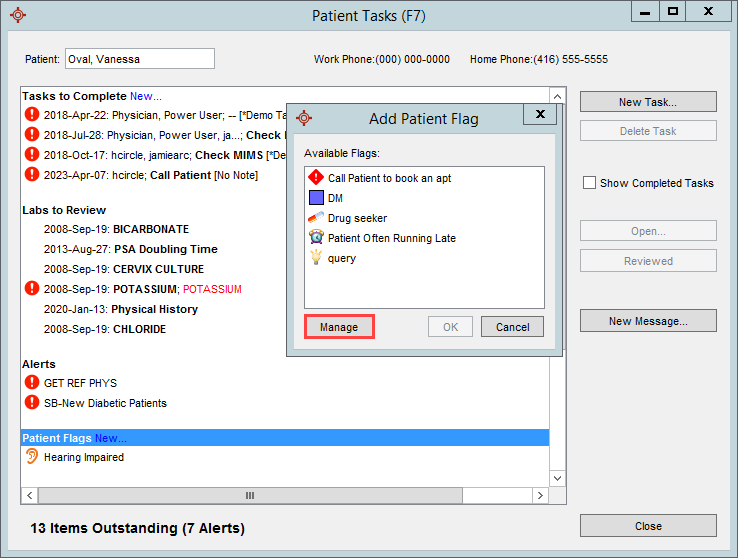Viewport: 738px width, 558px height.
Task: Click the clock icon for Patient Often Running Late
Action: click(x=316, y=238)
